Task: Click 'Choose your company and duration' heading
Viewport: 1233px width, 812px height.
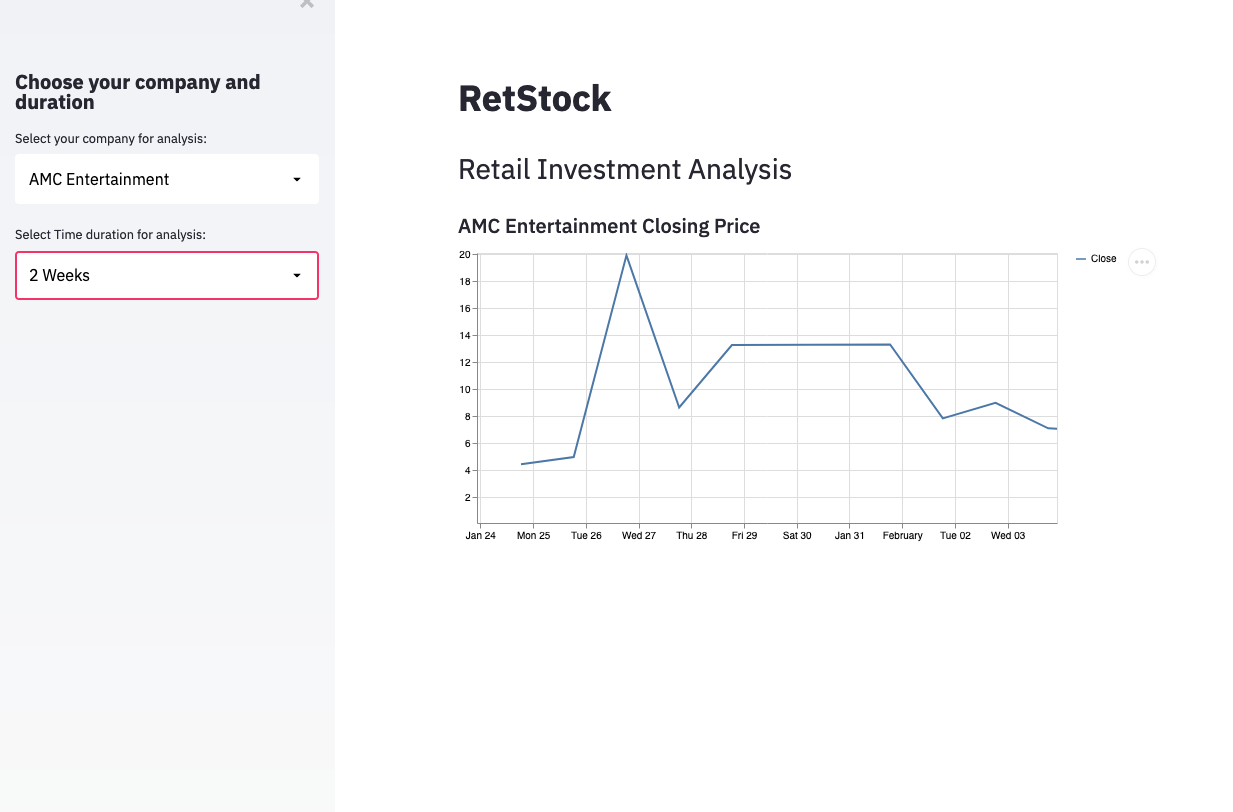Action: coord(138,92)
